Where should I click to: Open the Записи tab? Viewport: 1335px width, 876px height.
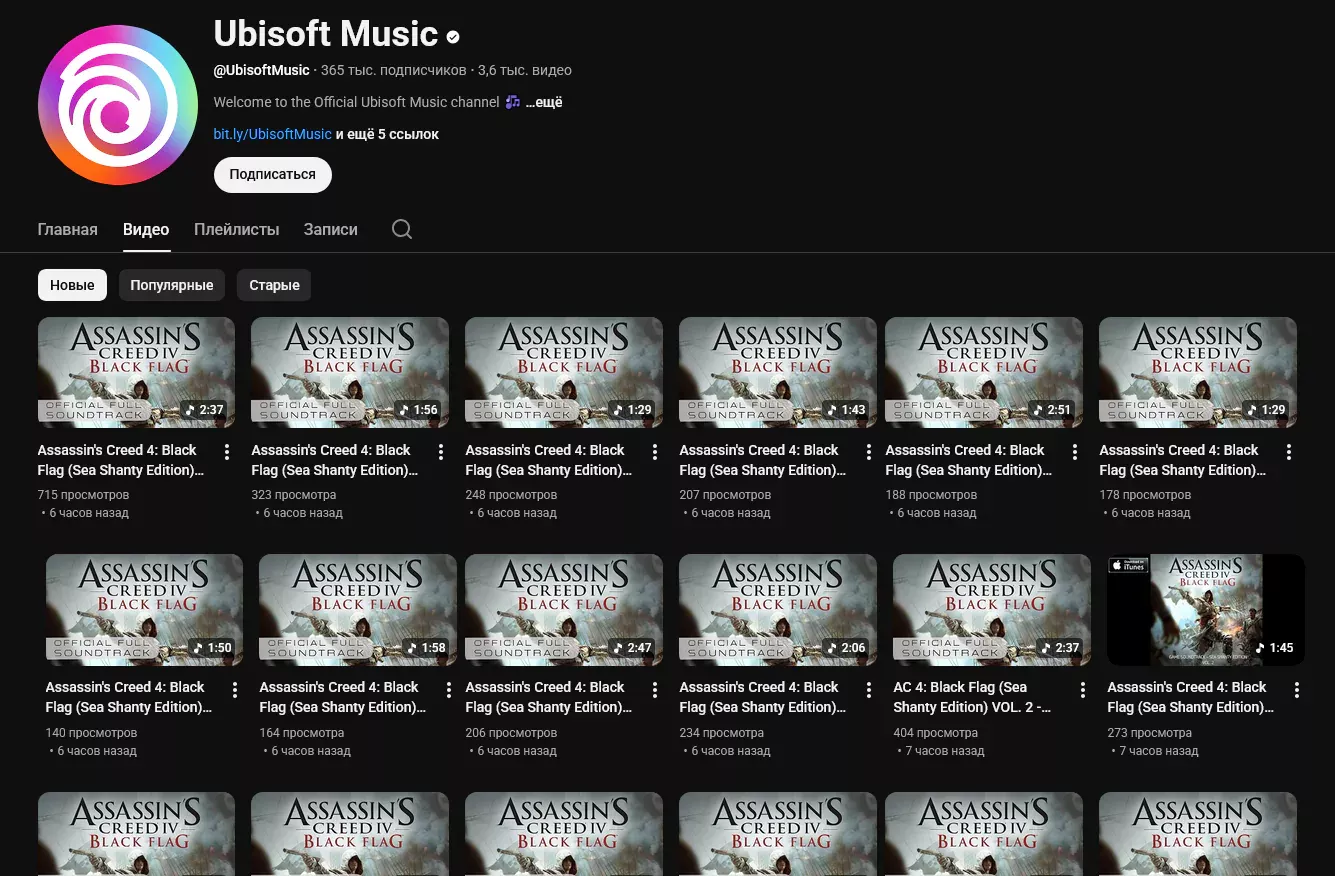331,229
